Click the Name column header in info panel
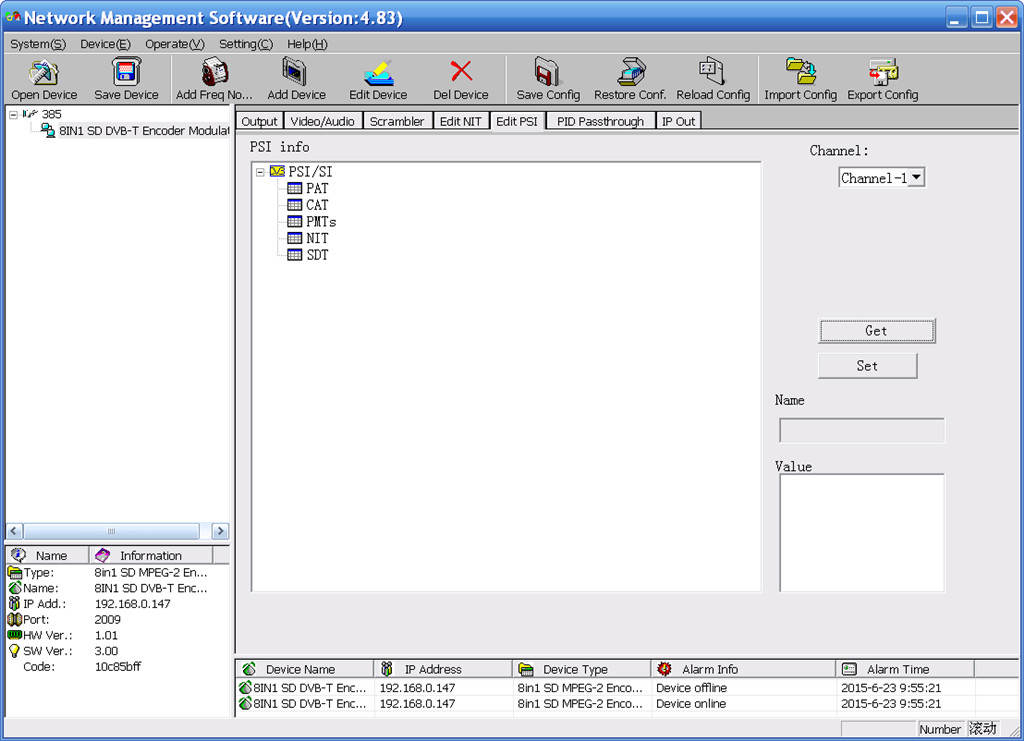 coord(47,555)
